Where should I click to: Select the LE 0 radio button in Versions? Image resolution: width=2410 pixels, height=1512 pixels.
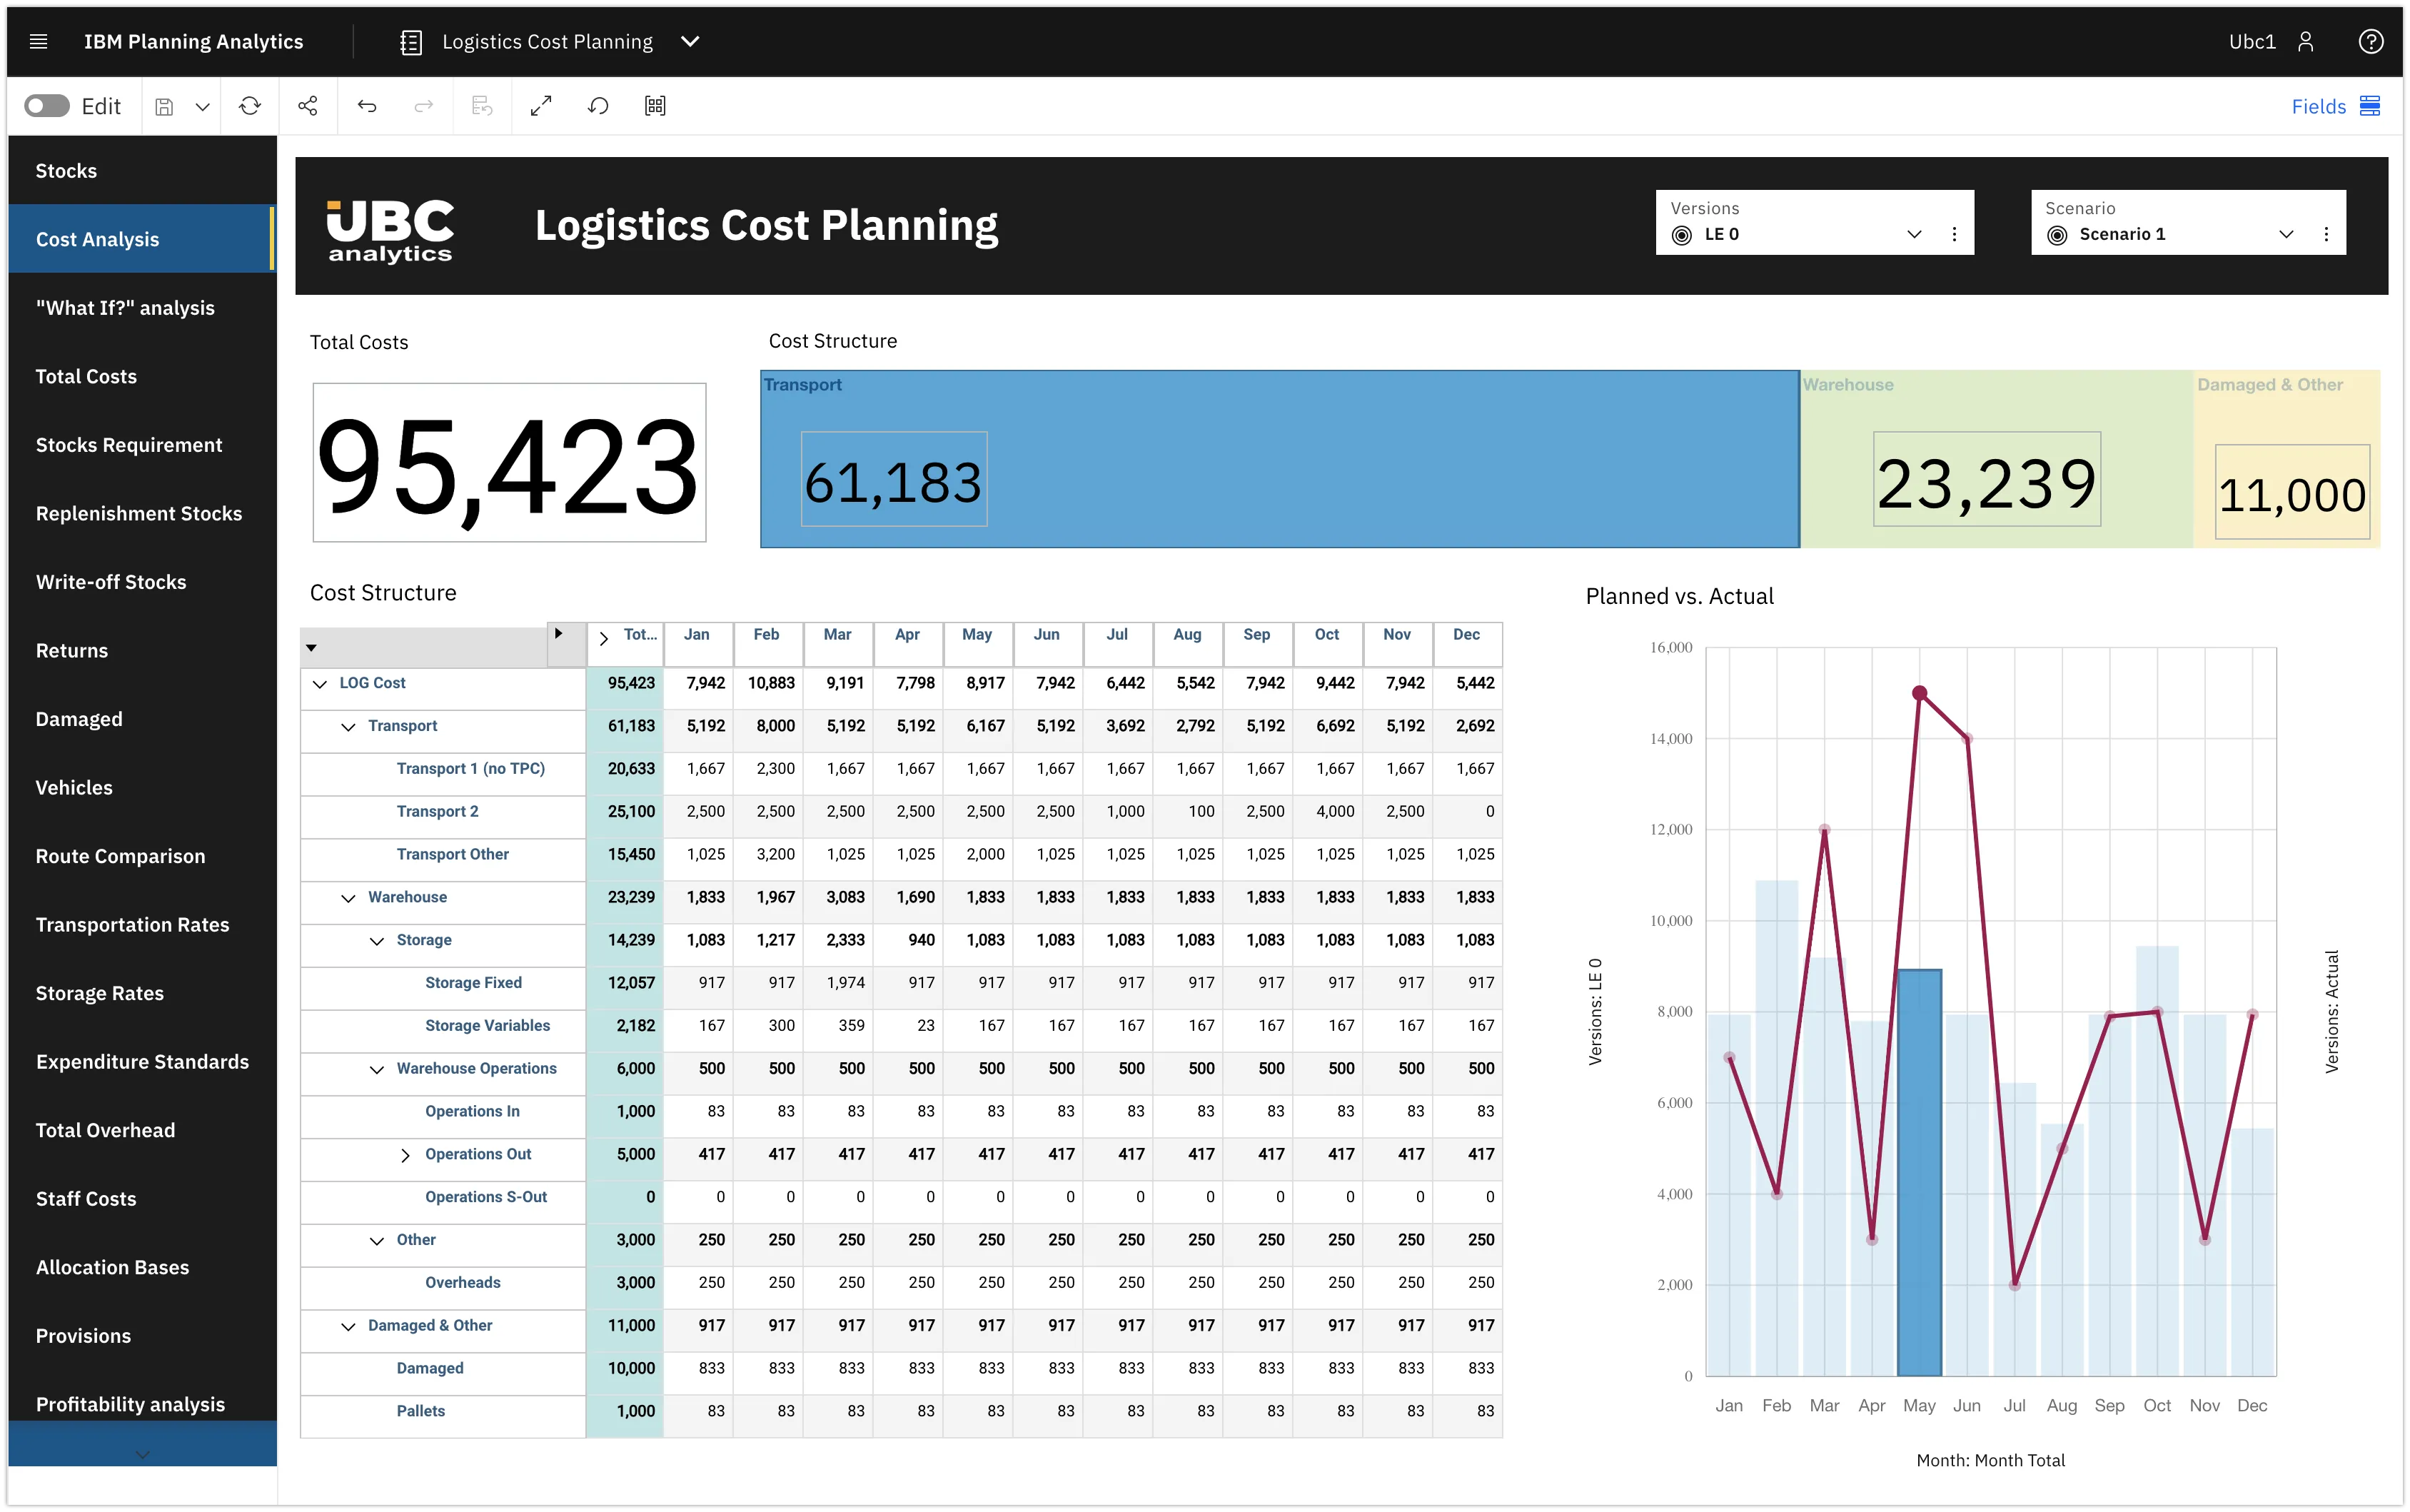(x=1682, y=235)
